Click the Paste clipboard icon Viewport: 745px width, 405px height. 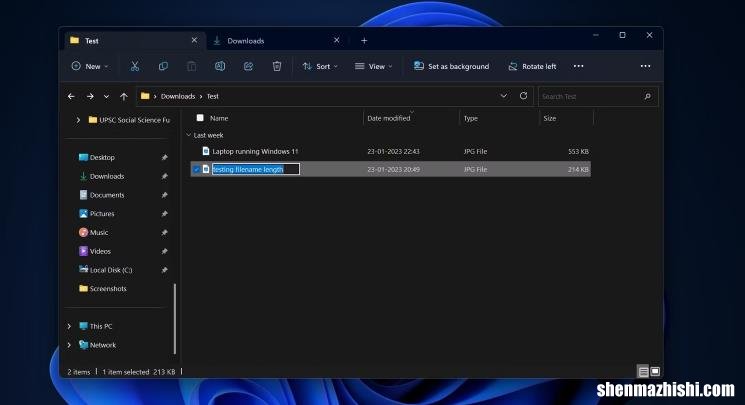pos(191,66)
